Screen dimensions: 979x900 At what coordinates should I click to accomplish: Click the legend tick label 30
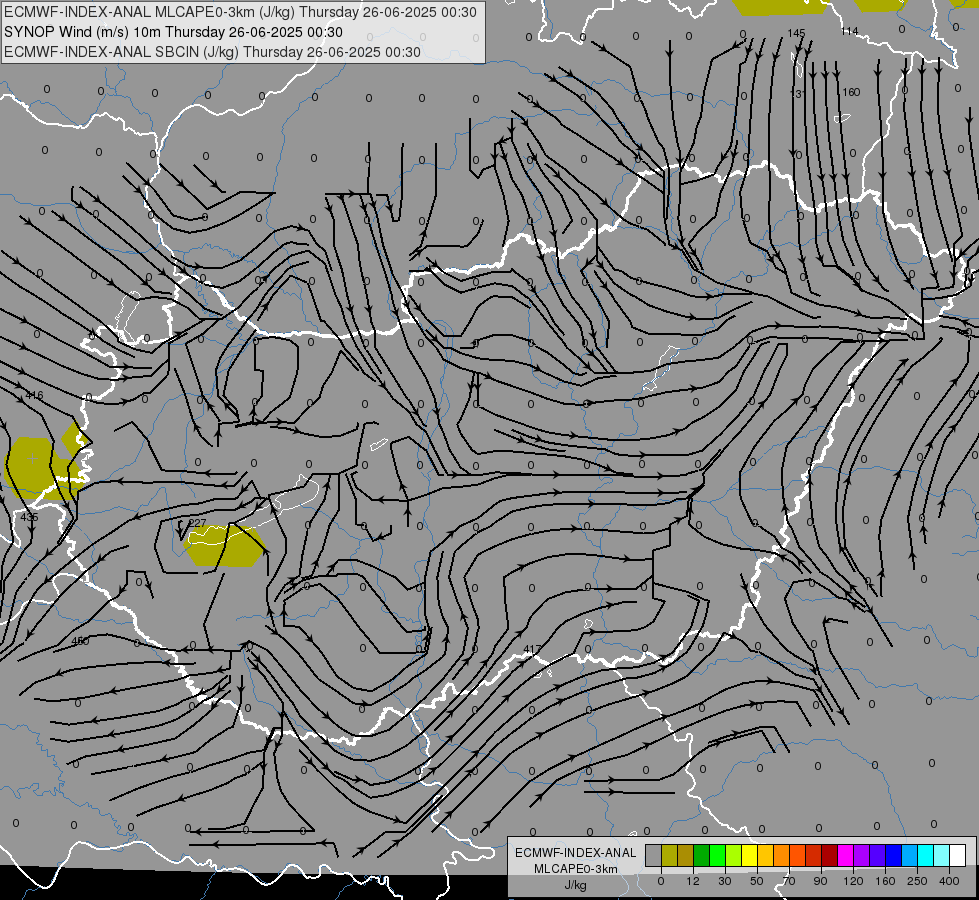pyautogui.click(x=725, y=881)
